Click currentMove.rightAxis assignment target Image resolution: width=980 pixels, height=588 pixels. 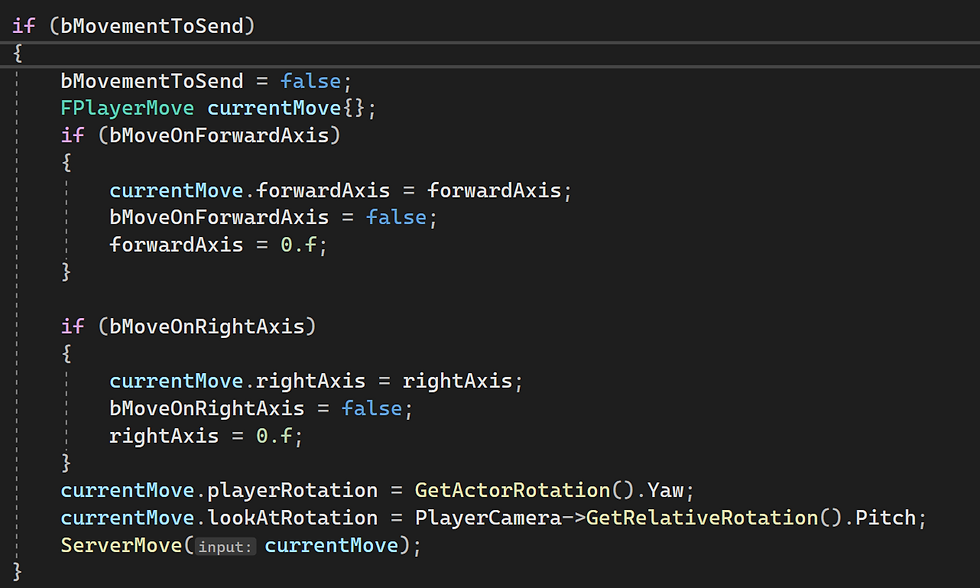coord(238,381)
